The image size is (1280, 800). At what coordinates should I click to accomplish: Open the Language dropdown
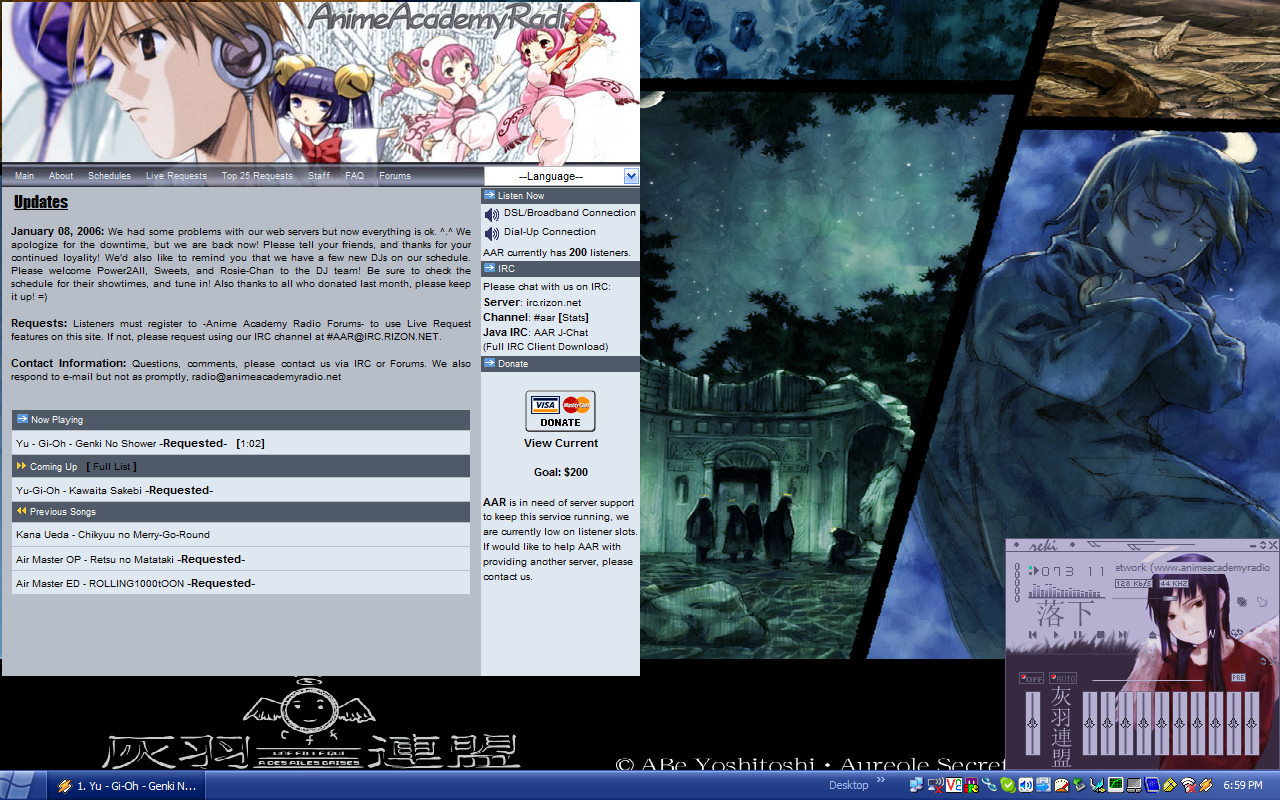coord(630,176)
